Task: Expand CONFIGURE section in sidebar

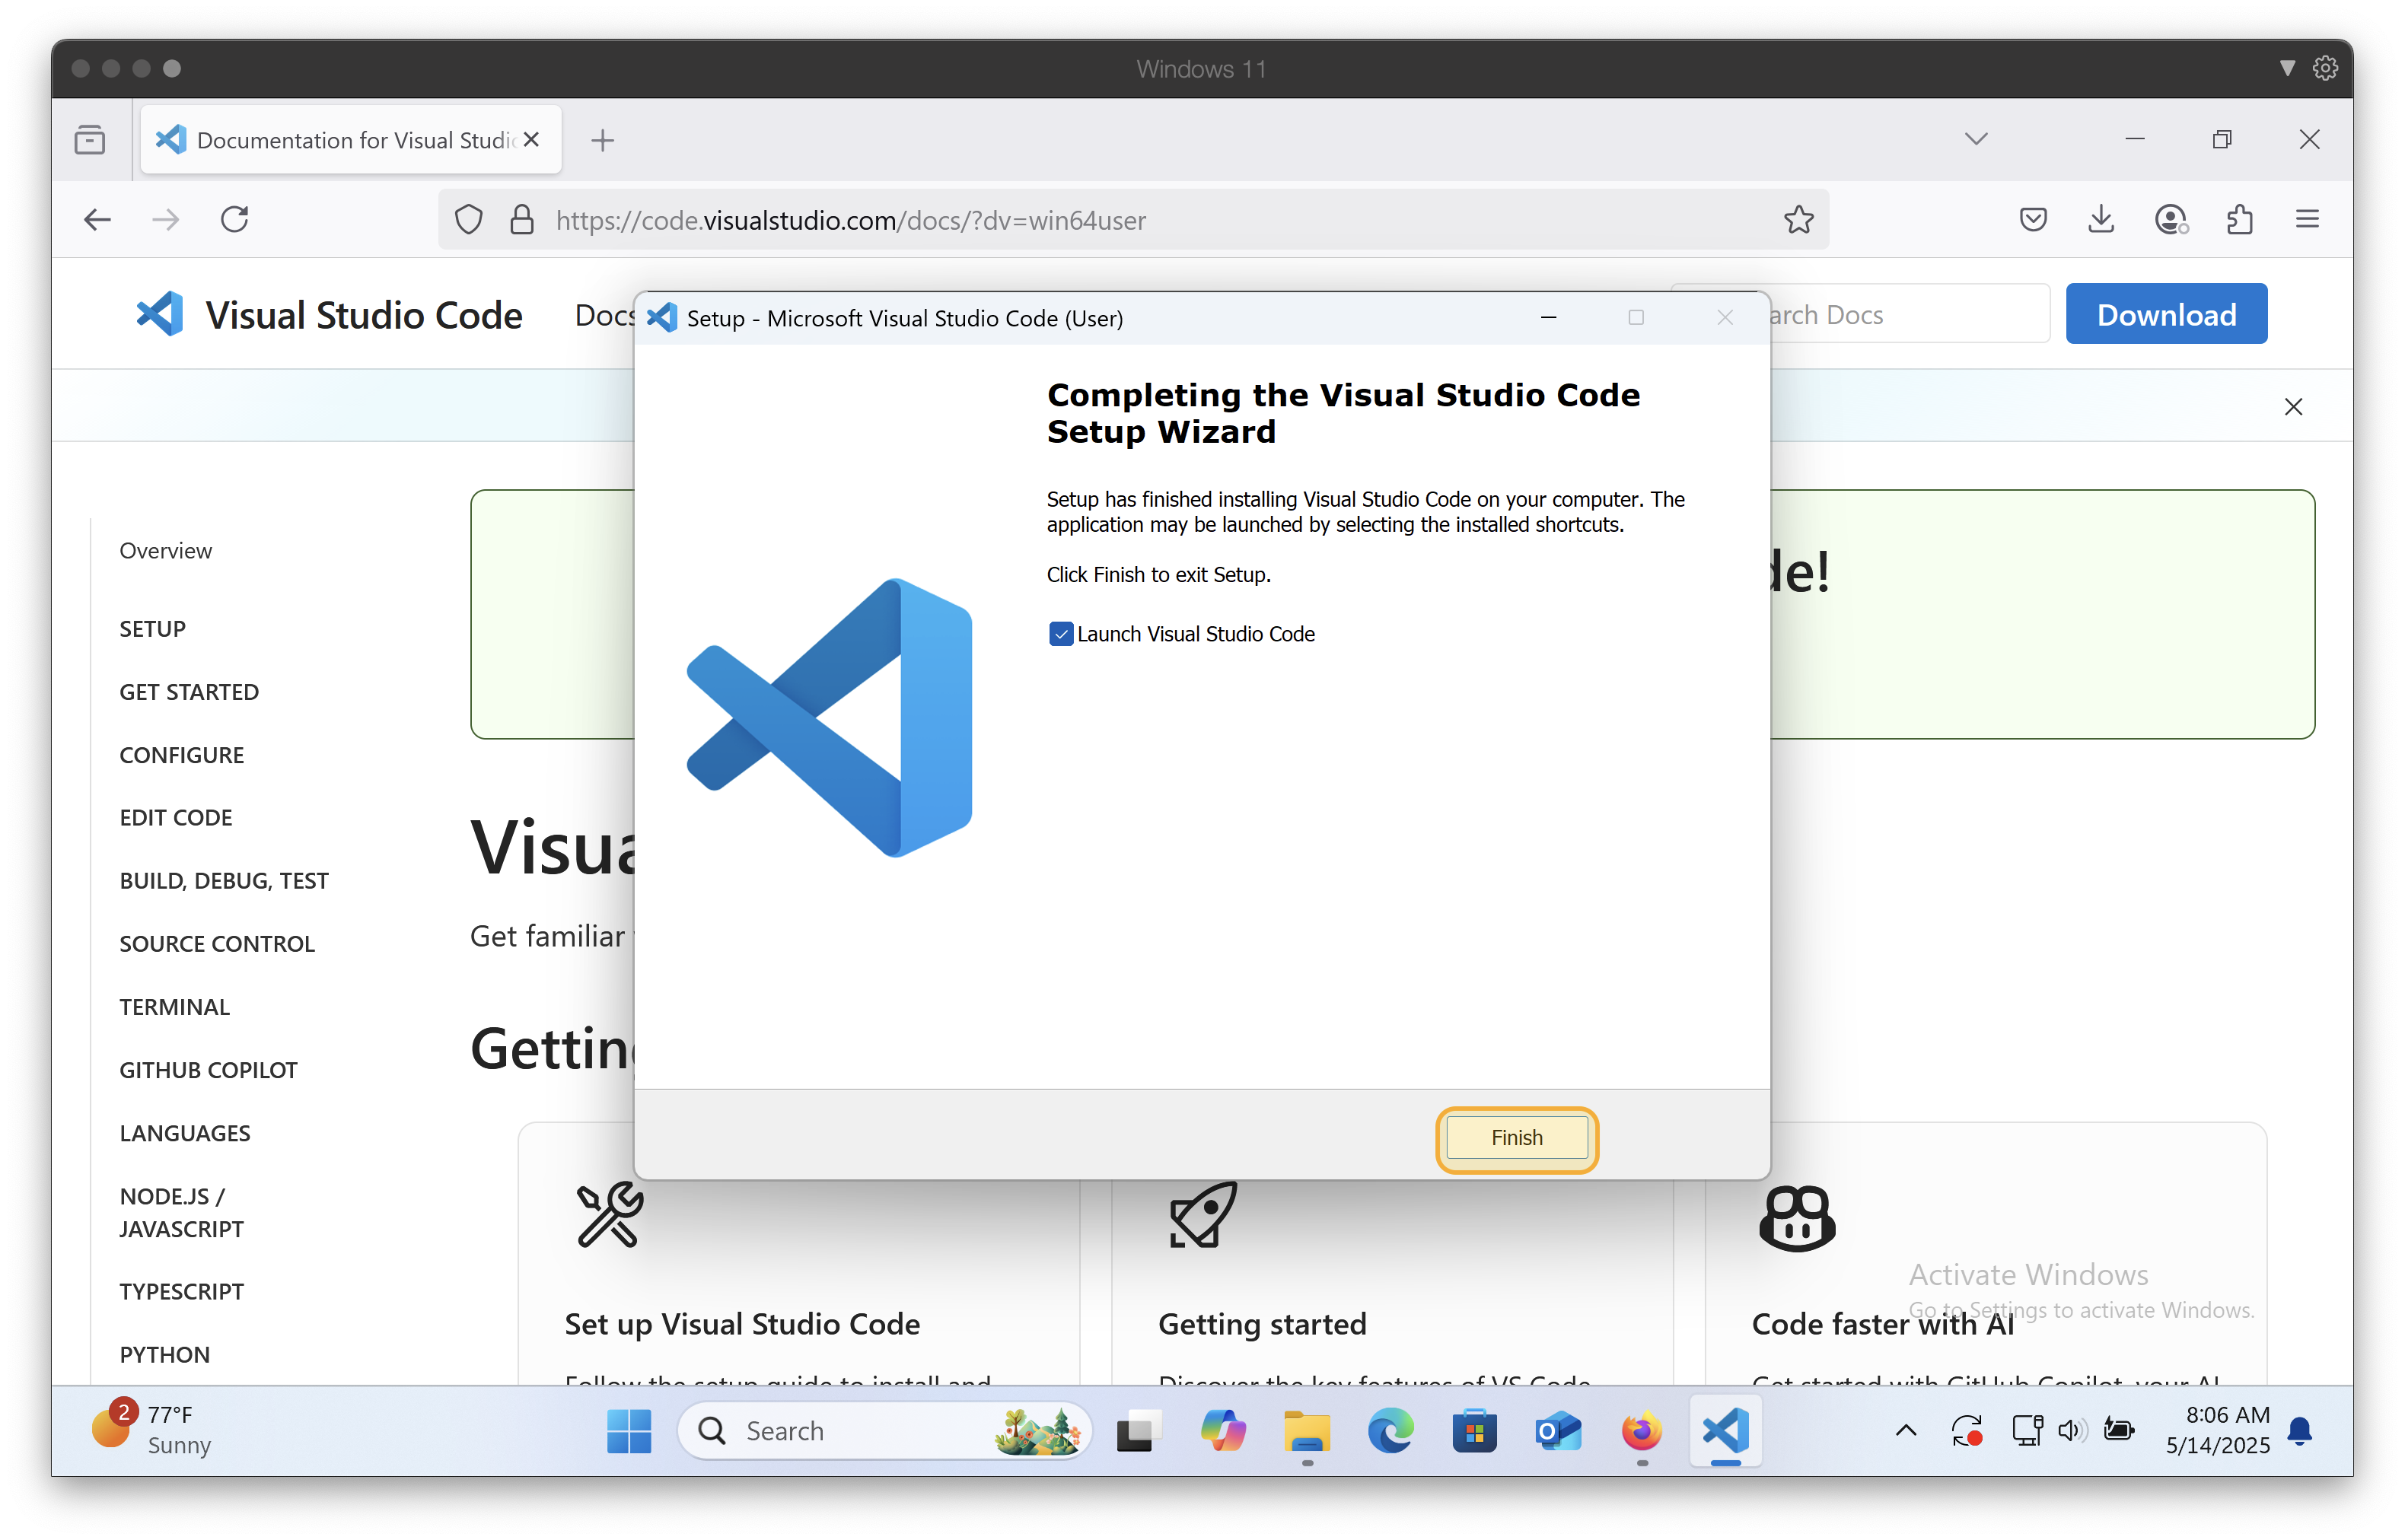Action: 181,755
